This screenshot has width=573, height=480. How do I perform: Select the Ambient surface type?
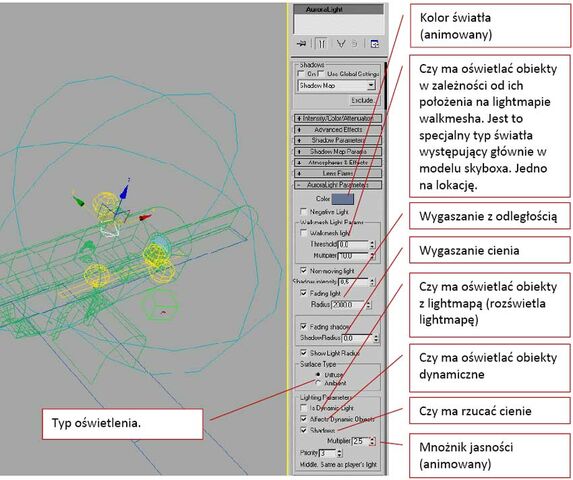point(318,383)
